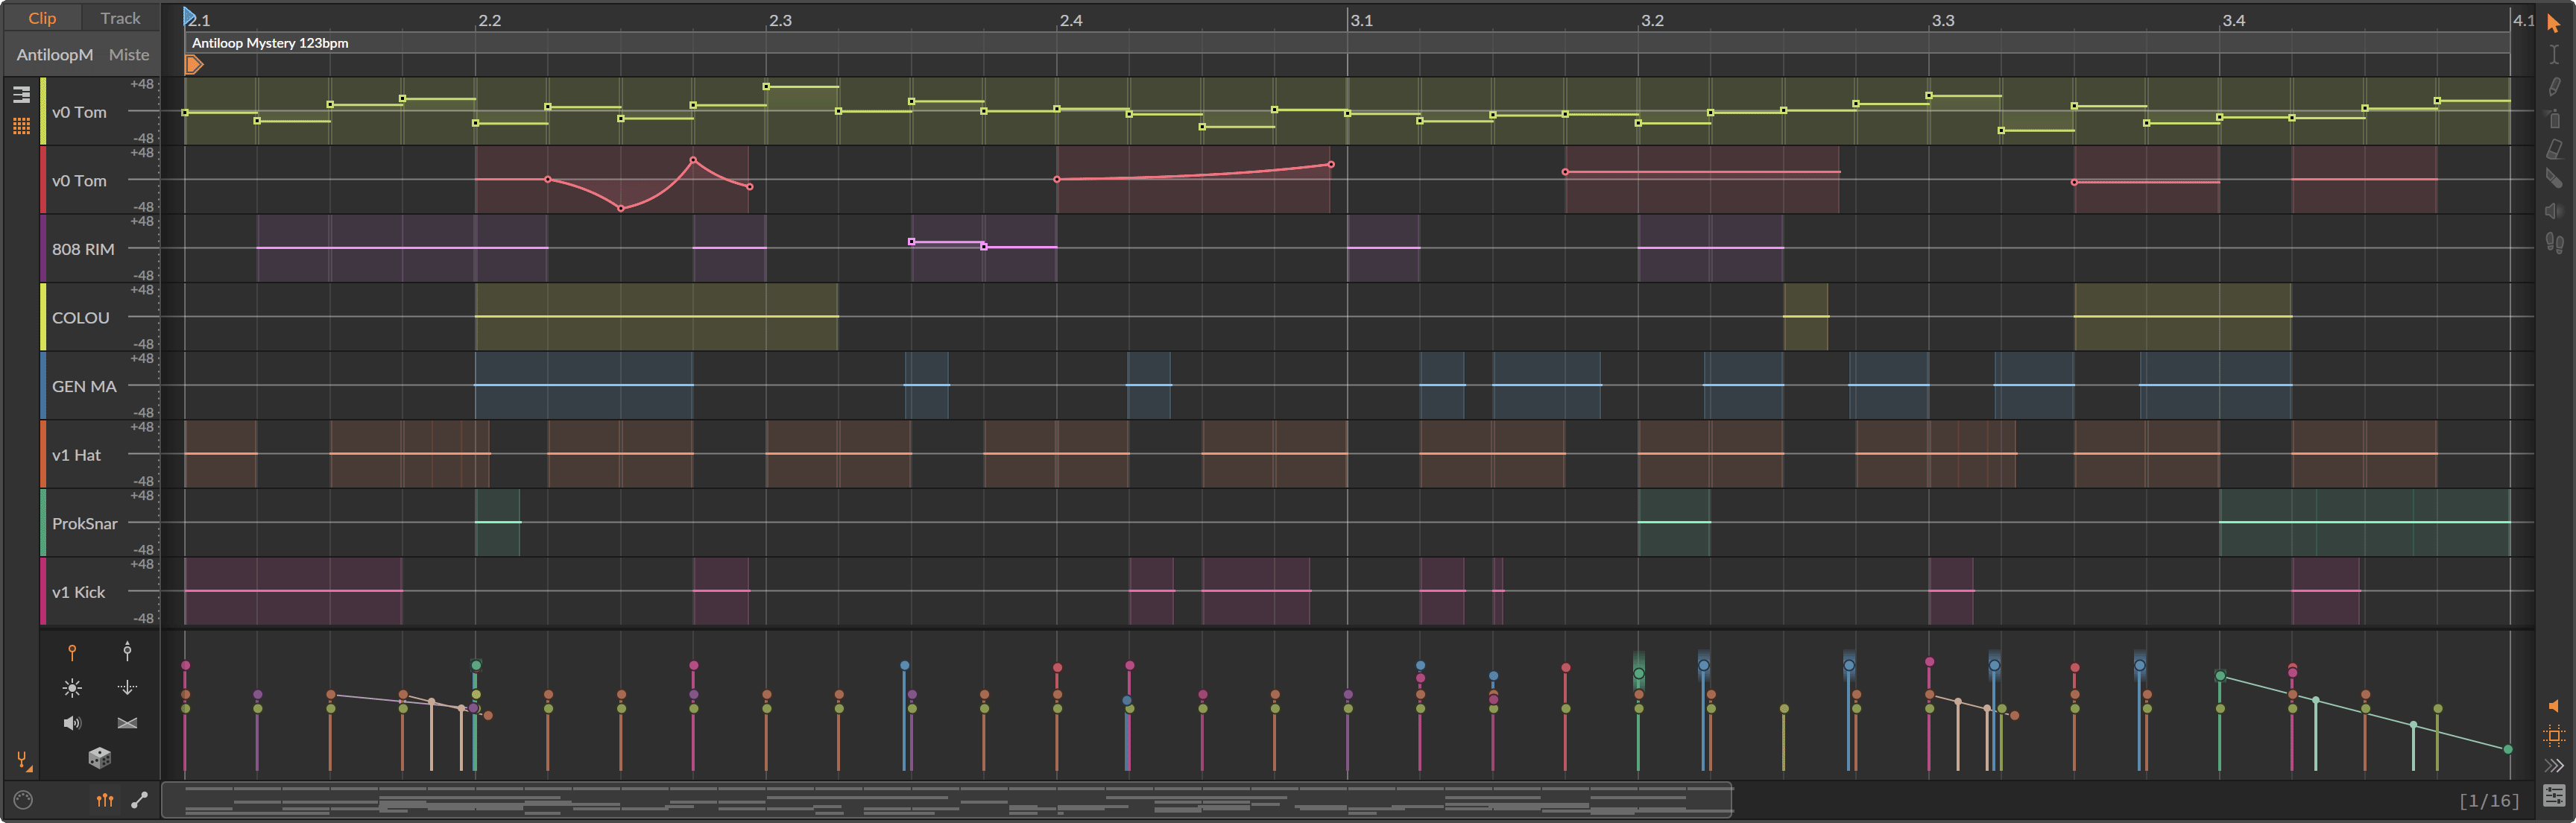
Task: Select the Time Selection tool
Action: [x=2556, y=57]
